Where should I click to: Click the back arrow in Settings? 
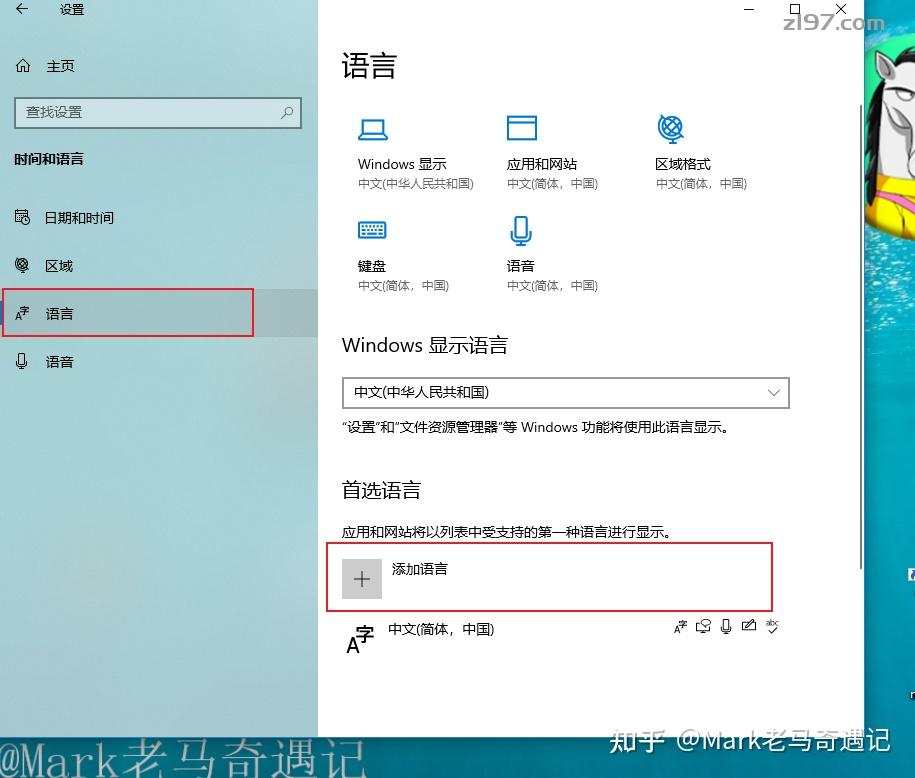(x=22, y=9)
